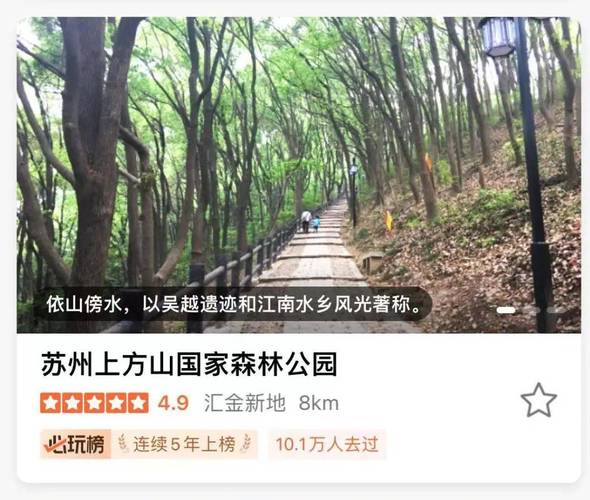Tap the 10.1万人去过 tag

[327, 444]
